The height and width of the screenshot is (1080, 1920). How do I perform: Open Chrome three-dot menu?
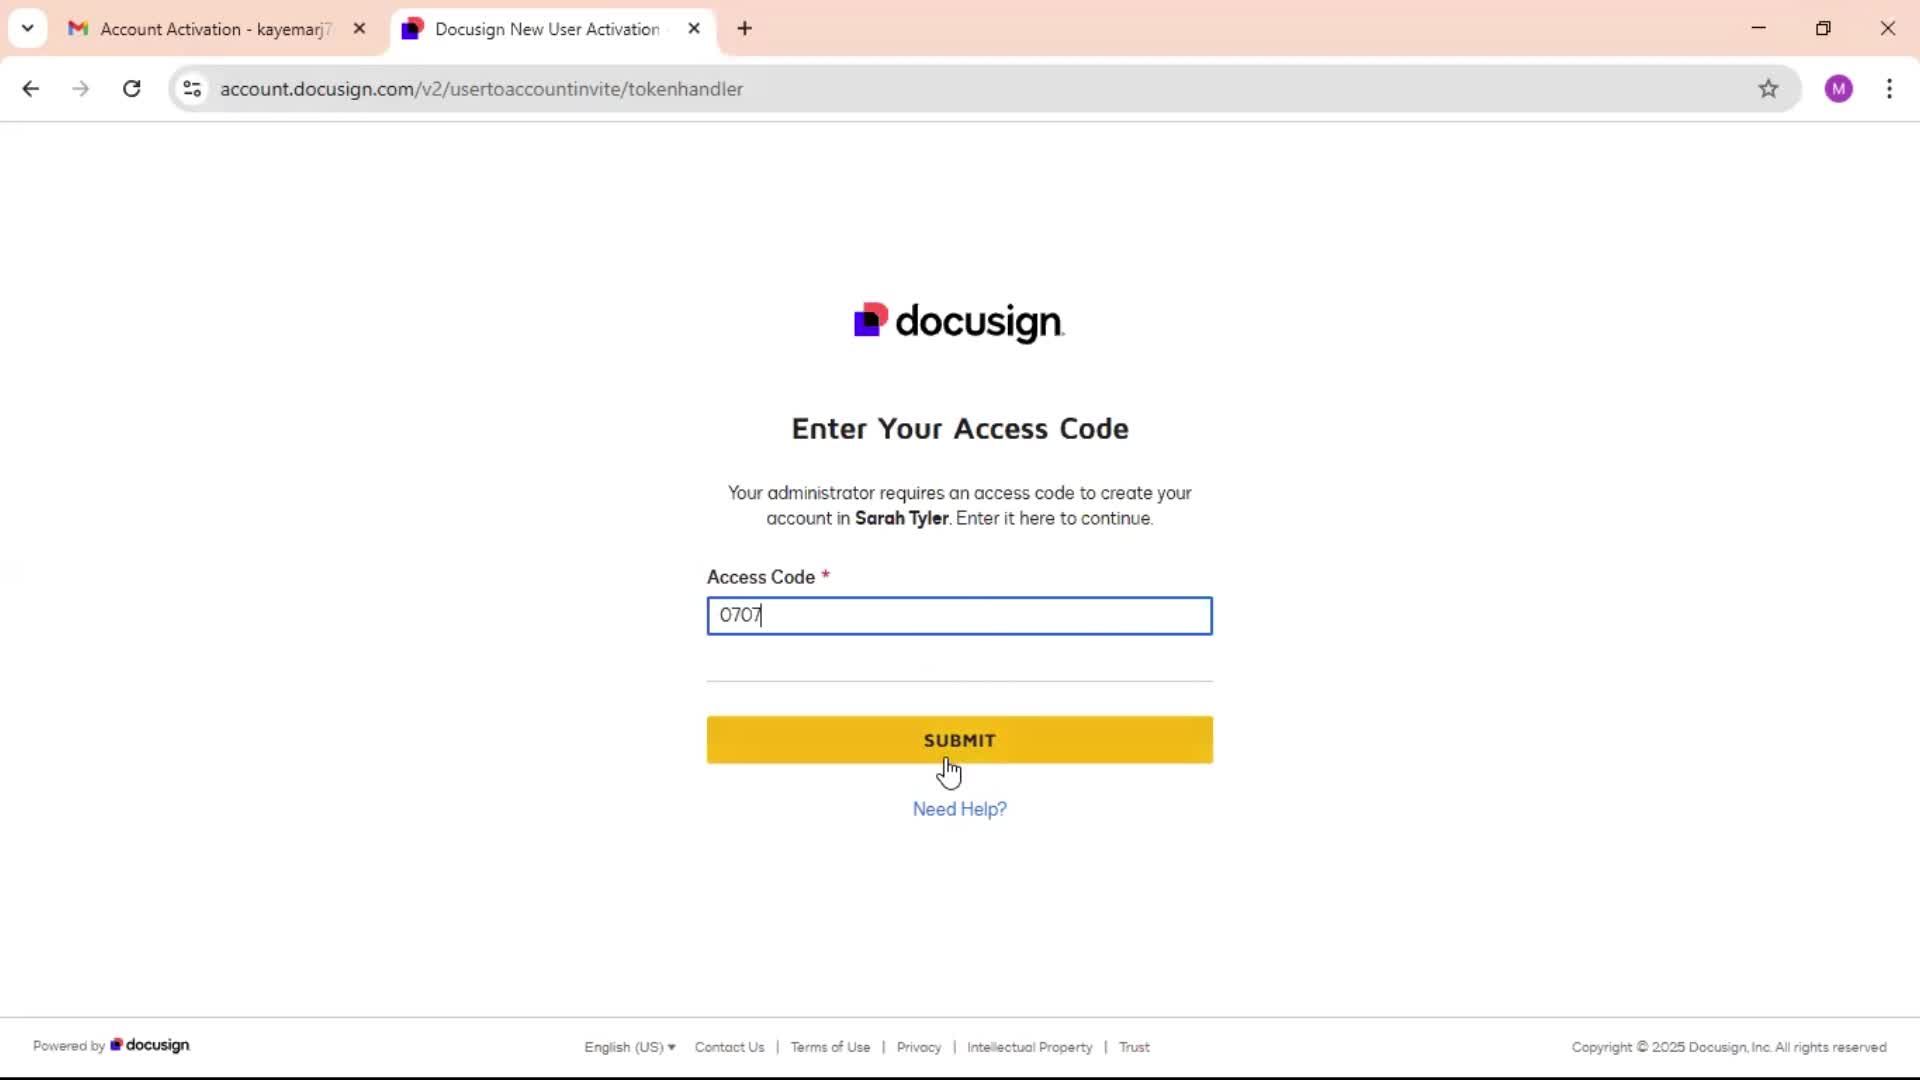tap(1889, 89)
